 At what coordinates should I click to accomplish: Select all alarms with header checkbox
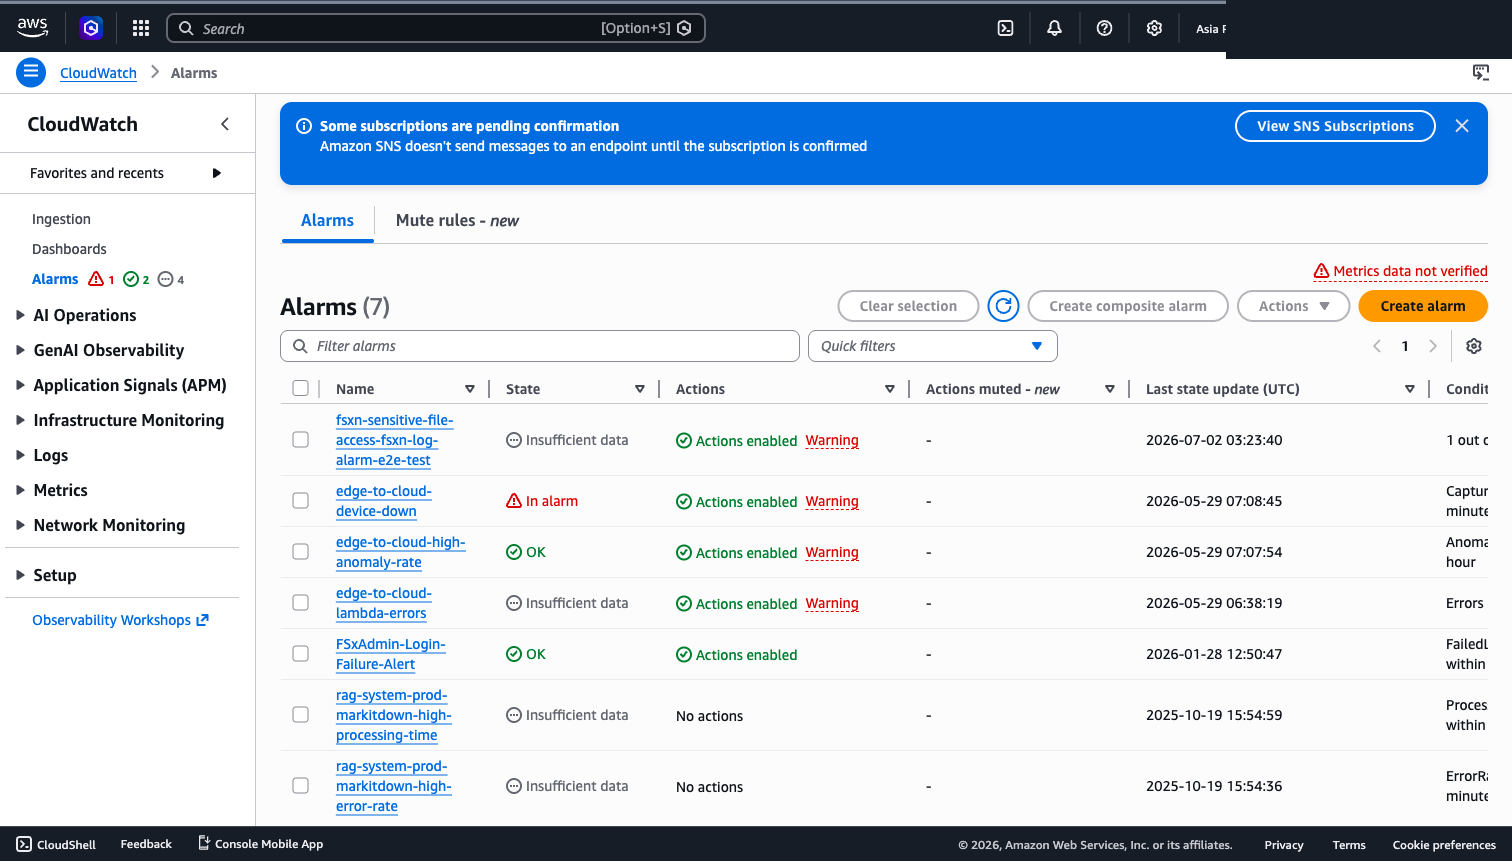coord(300,388)
